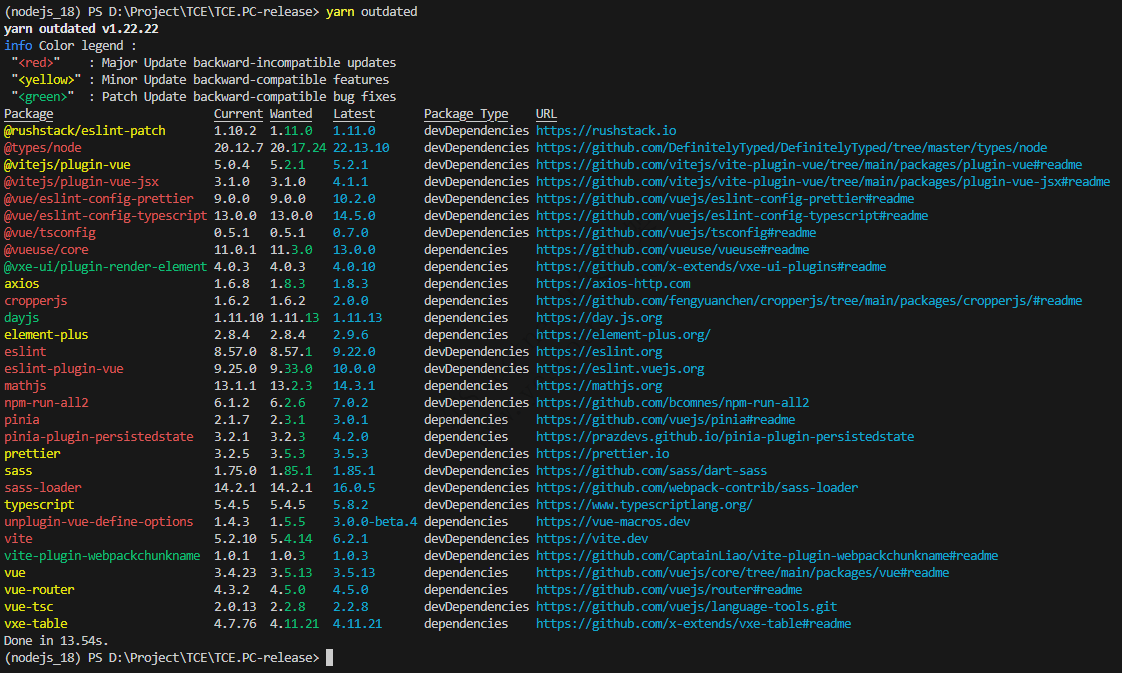
Task: Click the '@vueuse/core' package name
Action: (x=47, y=250)
